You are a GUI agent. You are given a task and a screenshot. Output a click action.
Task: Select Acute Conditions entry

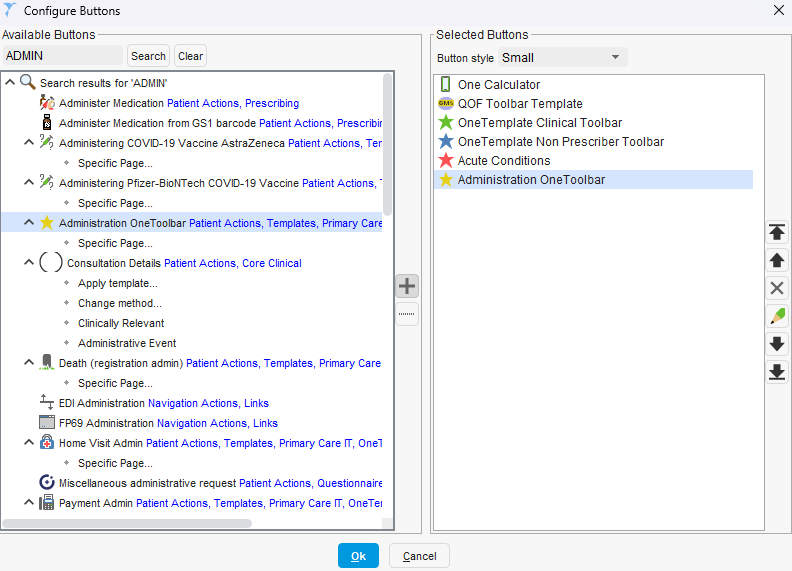coord(504,160)
